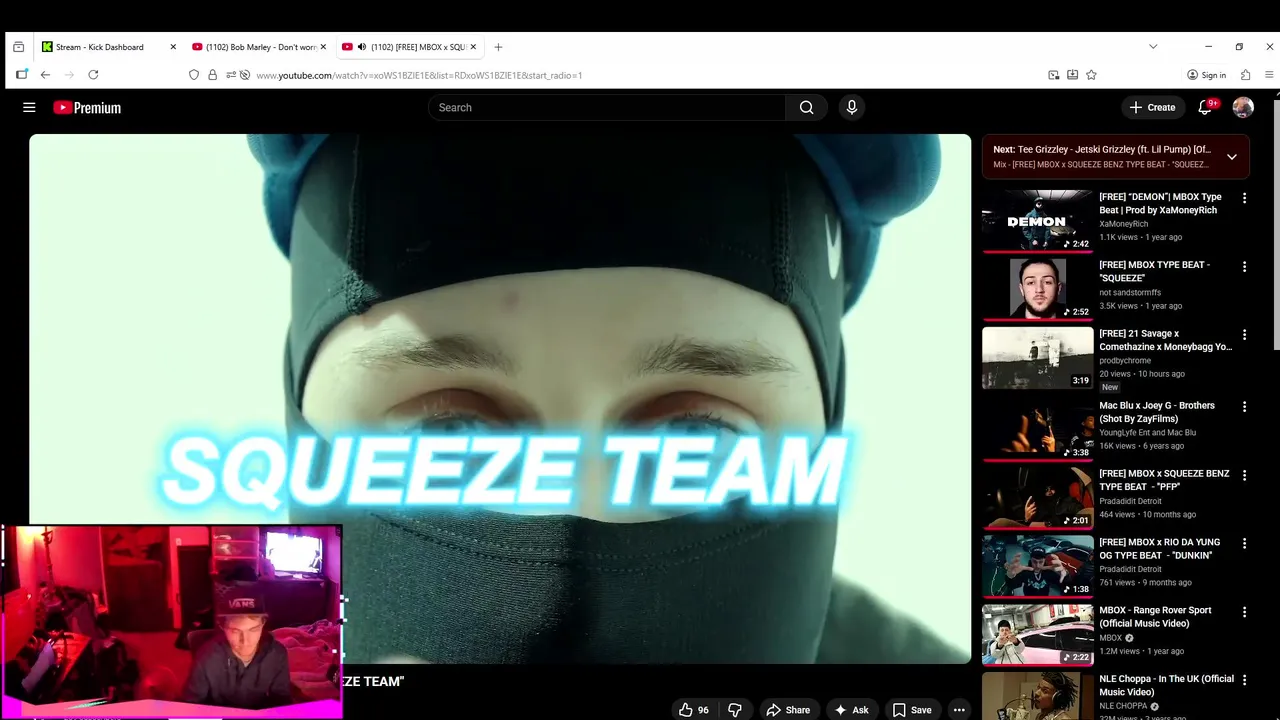Open options menu for PFP type beat video
Image resolution: width=1280 pixels, height=720 pixels.
coord(1244,475)
